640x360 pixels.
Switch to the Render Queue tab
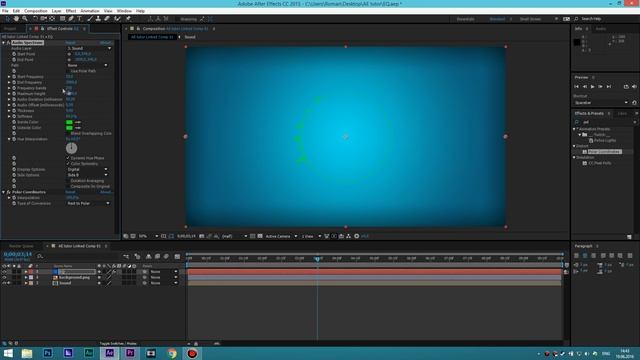click(x=21, y=246)
